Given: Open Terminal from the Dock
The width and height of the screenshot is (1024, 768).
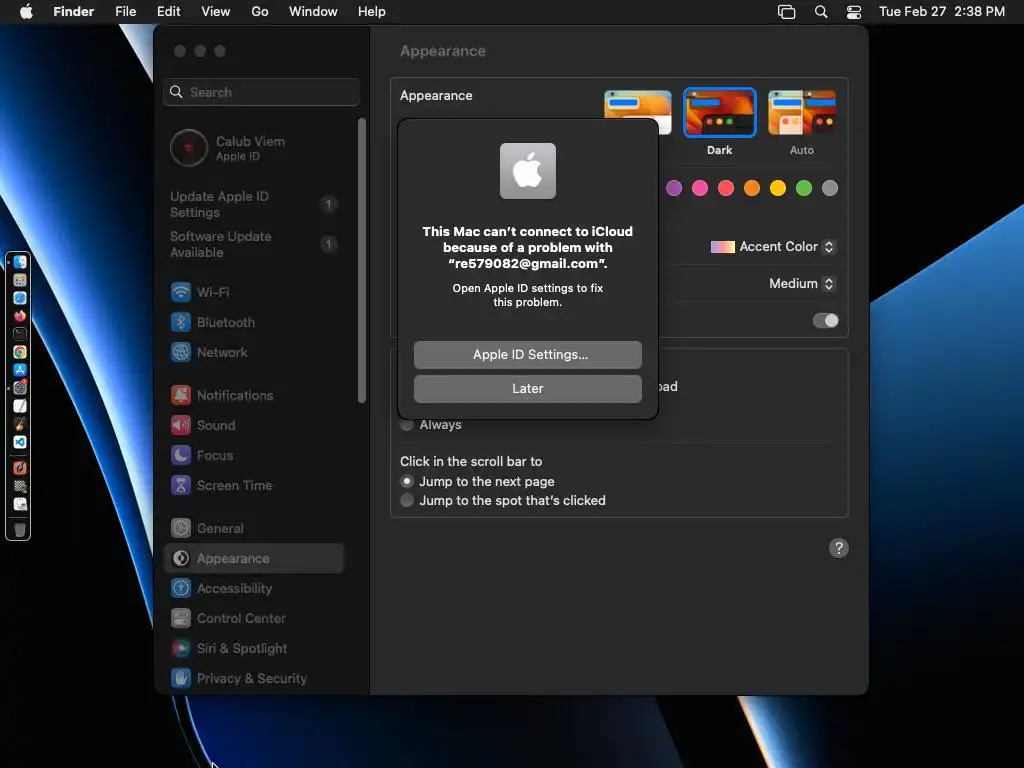Looking at the screenshot, I should (20, 334).
